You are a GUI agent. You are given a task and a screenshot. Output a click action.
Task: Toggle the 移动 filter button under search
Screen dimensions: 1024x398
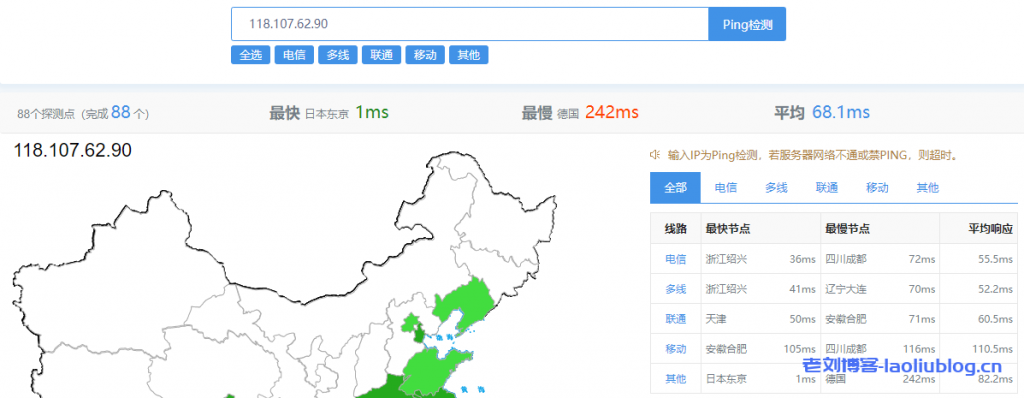[425, 55]
